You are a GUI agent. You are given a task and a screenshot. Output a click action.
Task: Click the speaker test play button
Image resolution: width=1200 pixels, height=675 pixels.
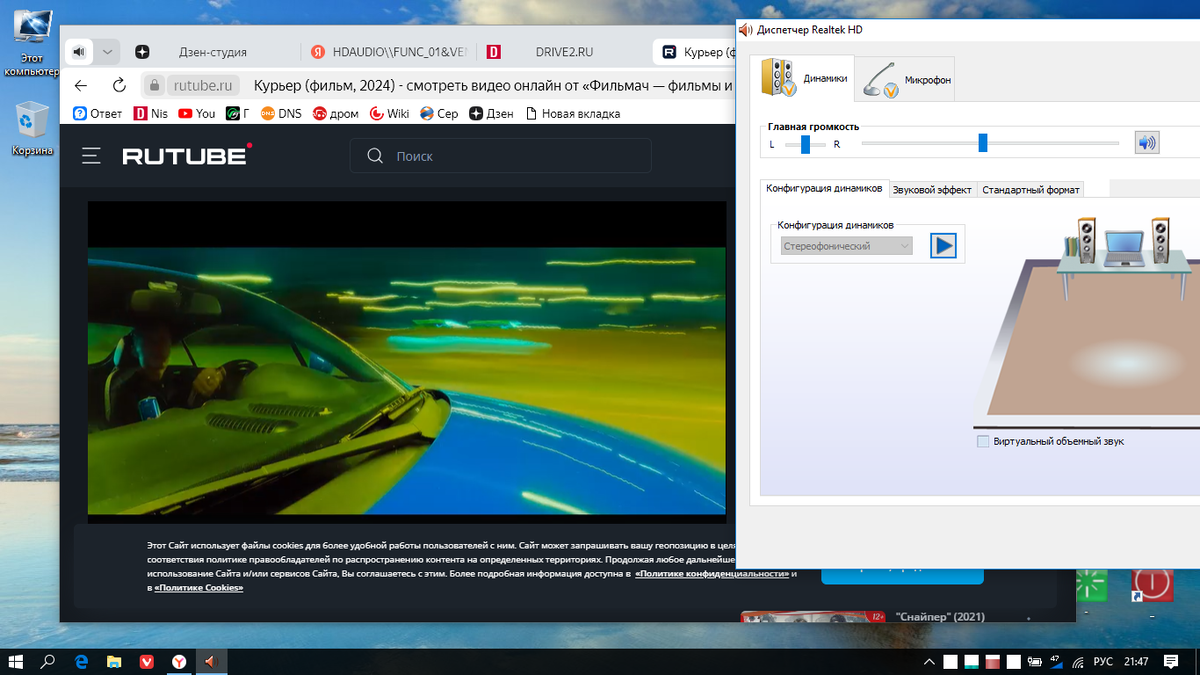(x=943, y=245)
